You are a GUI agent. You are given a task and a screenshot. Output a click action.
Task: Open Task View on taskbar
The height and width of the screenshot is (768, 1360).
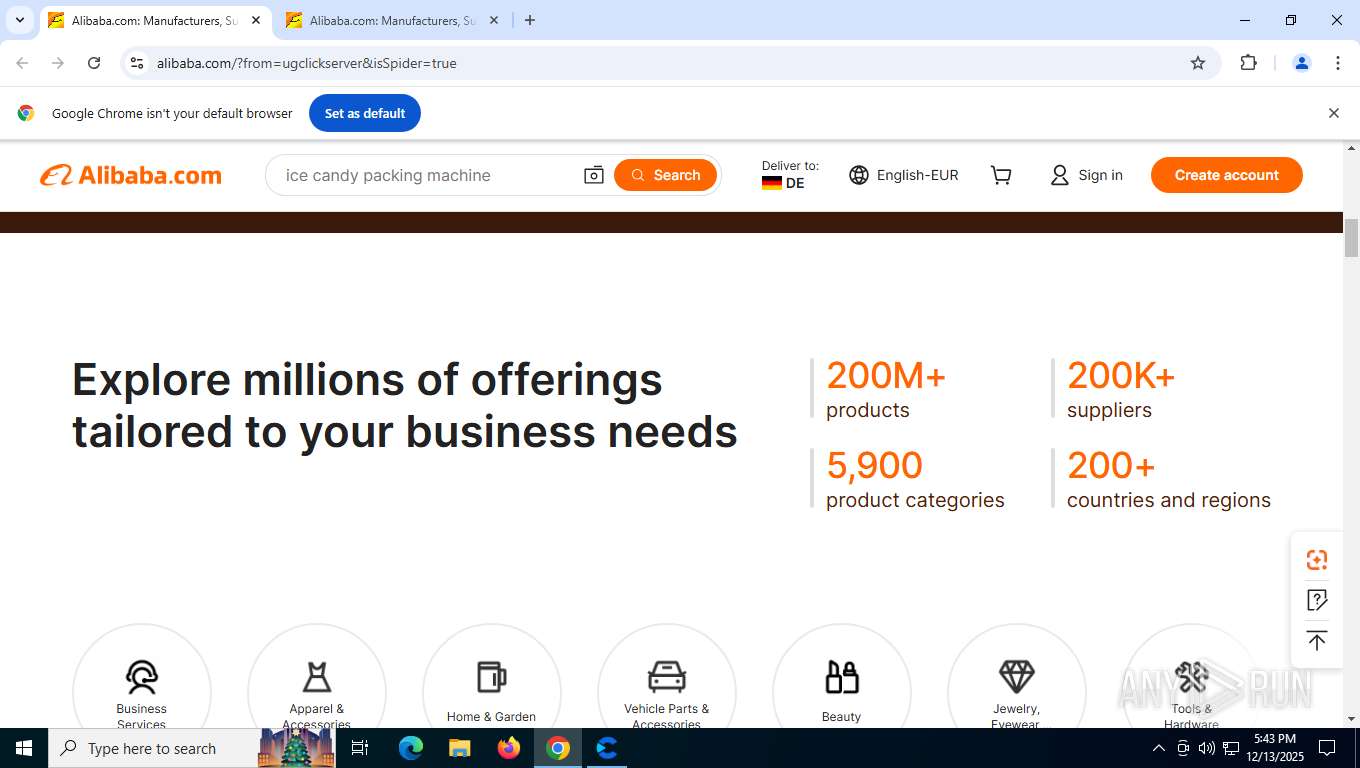361,748
